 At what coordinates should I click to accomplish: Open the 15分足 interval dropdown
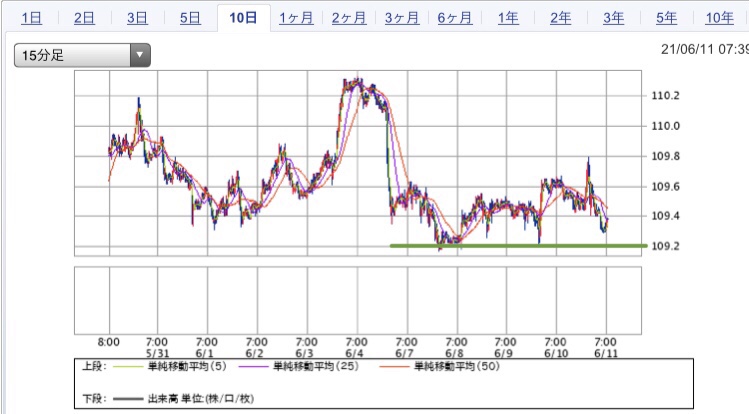82,55
